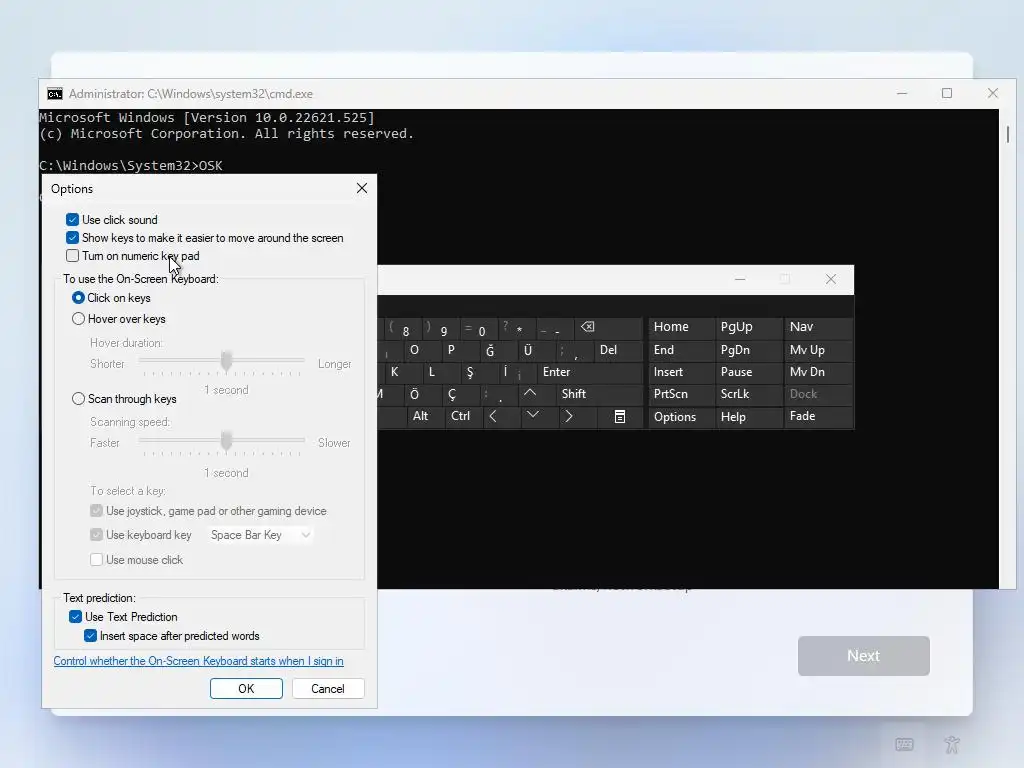This screenshot has width=1024, height=768.
Task: Minimize the On-Screen Keyboard window
Action: pyautogui.click(x=740, y=280)
